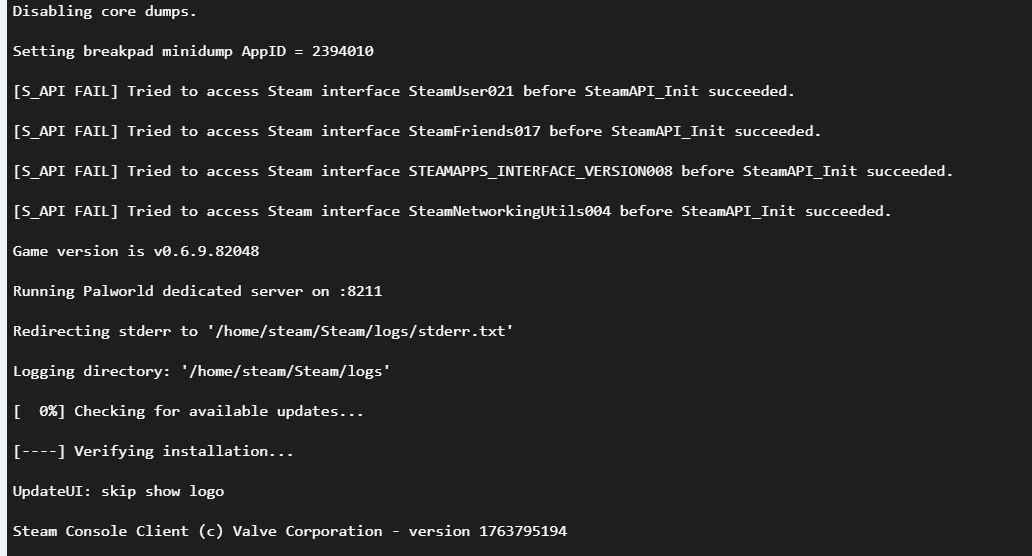
Task: Click the '/home/steam/Steam/logs' logging directory path
Action: (286, 371)
